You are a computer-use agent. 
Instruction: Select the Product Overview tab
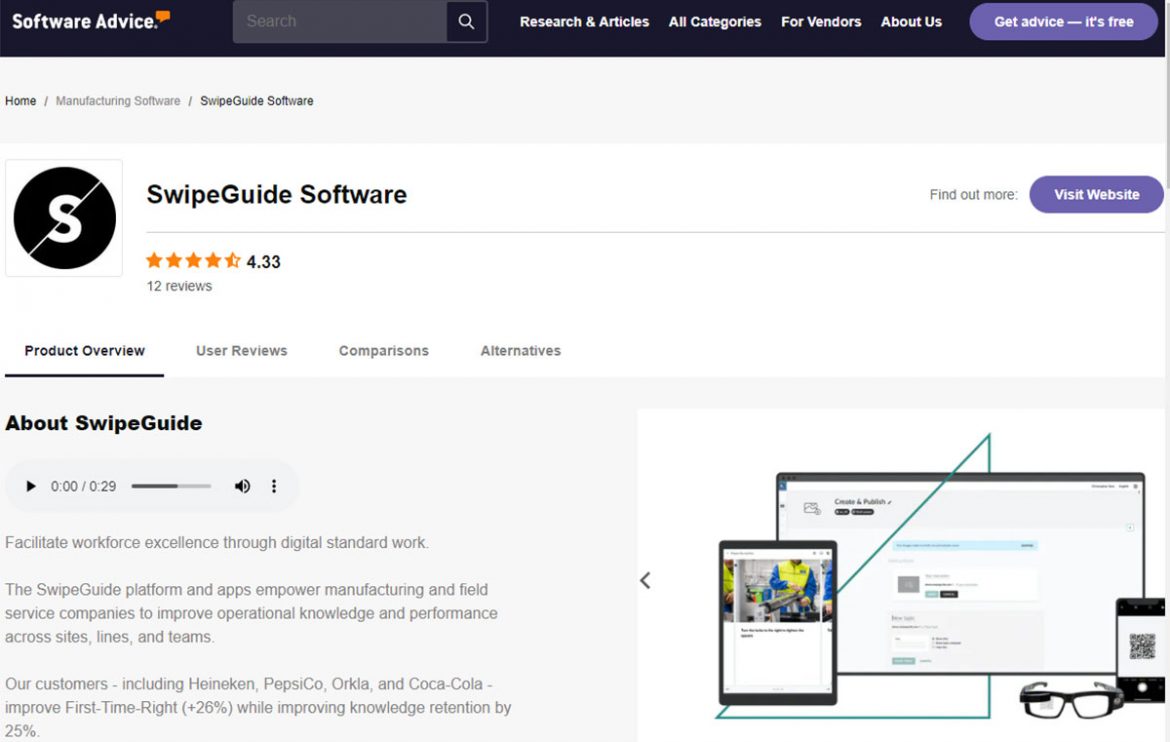85,351
